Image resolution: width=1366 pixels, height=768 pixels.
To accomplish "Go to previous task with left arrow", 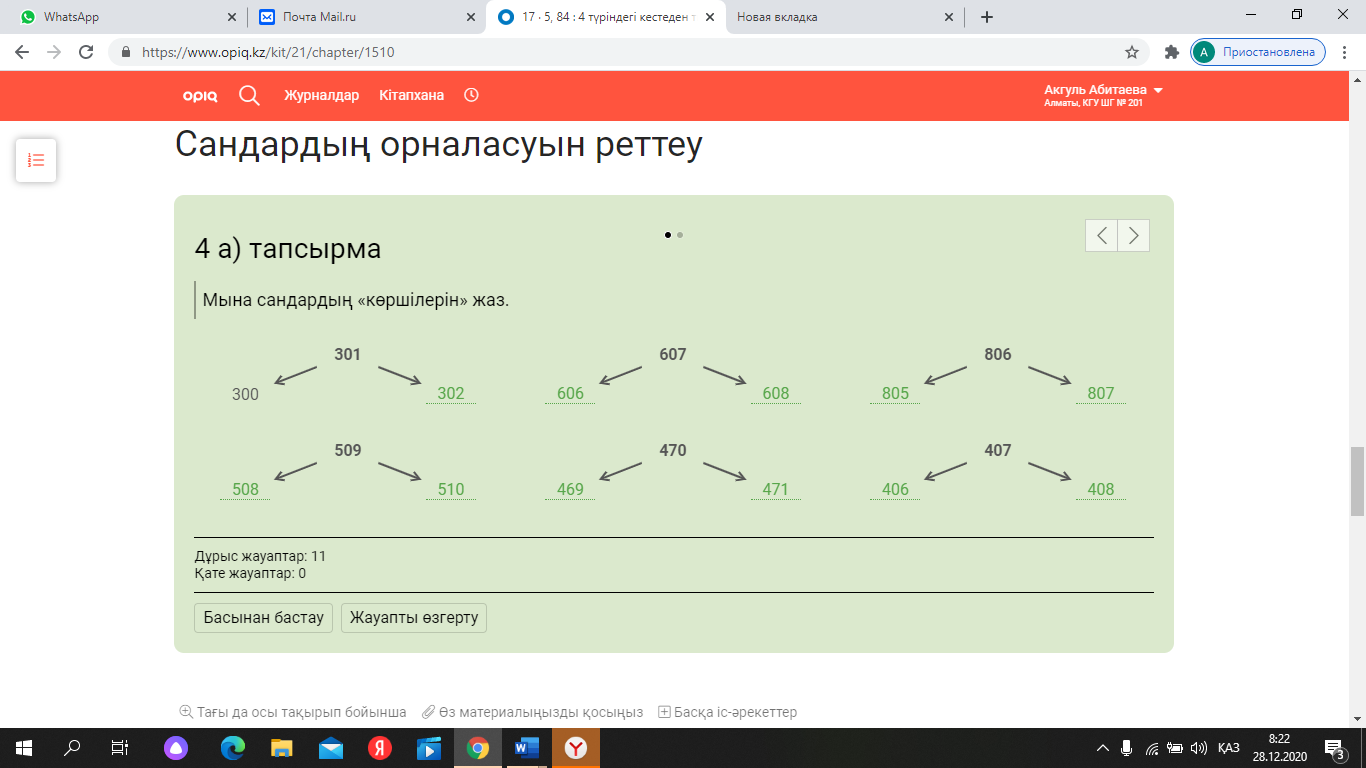I will tap(1101, 235).
